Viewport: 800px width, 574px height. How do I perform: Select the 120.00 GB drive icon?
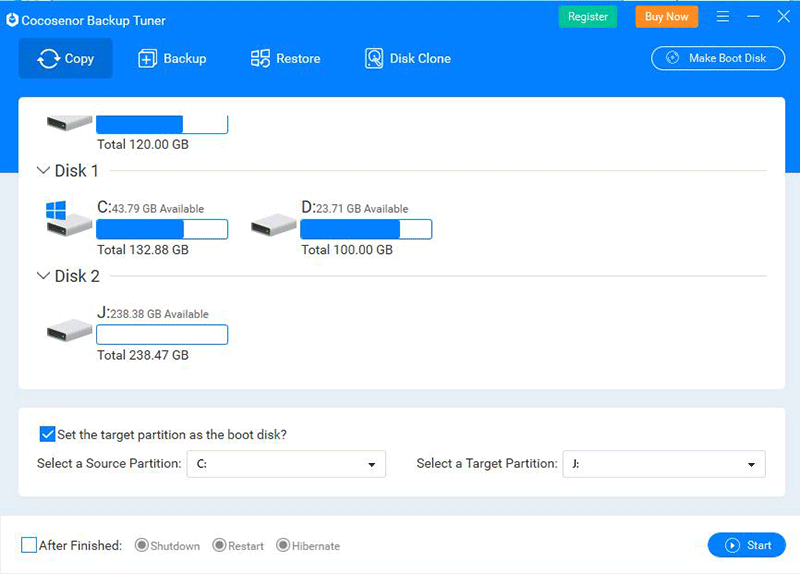pos(69,123)
